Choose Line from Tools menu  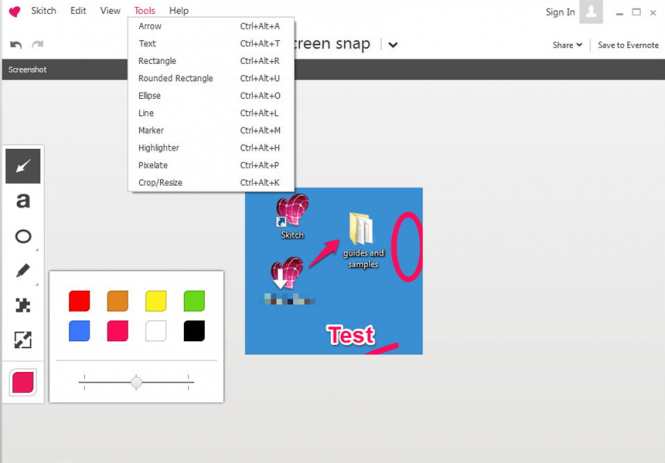[x=211, y=113]
